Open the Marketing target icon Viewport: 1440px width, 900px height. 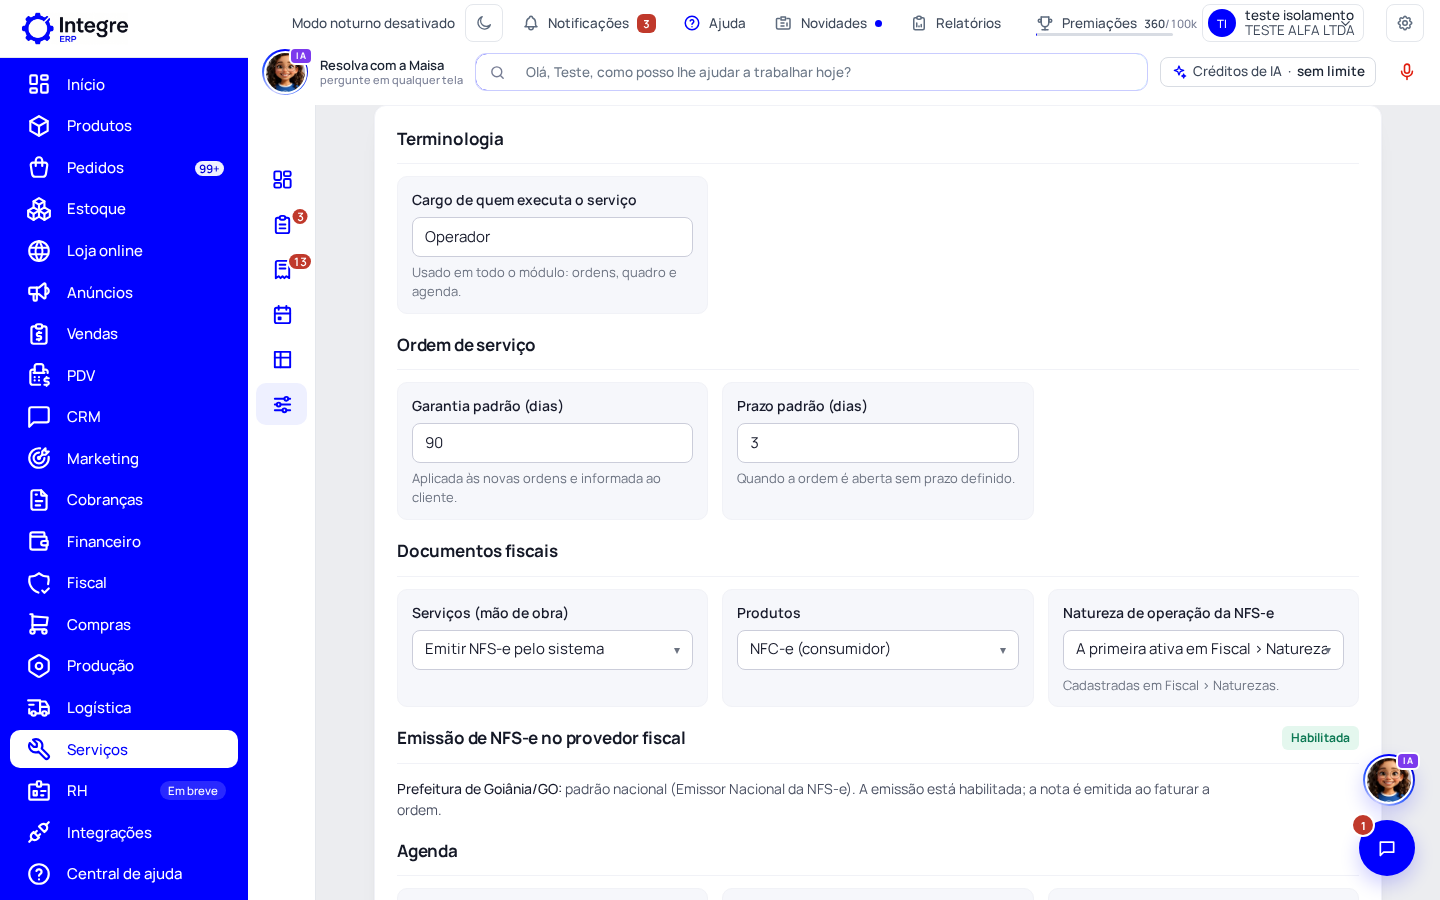point(39,458)
